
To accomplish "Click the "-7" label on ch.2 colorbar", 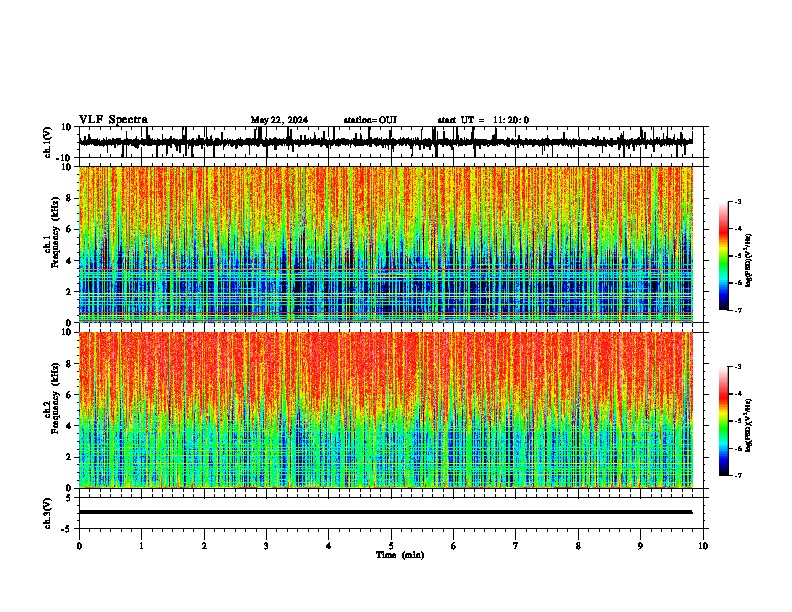I will (x=737, y=476).
